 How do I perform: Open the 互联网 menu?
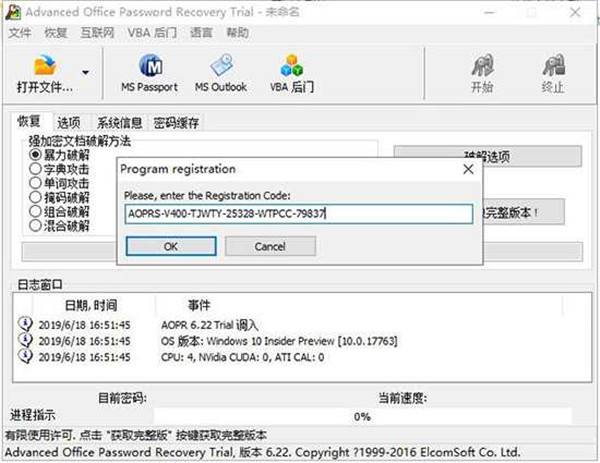[x=98, y=33]
